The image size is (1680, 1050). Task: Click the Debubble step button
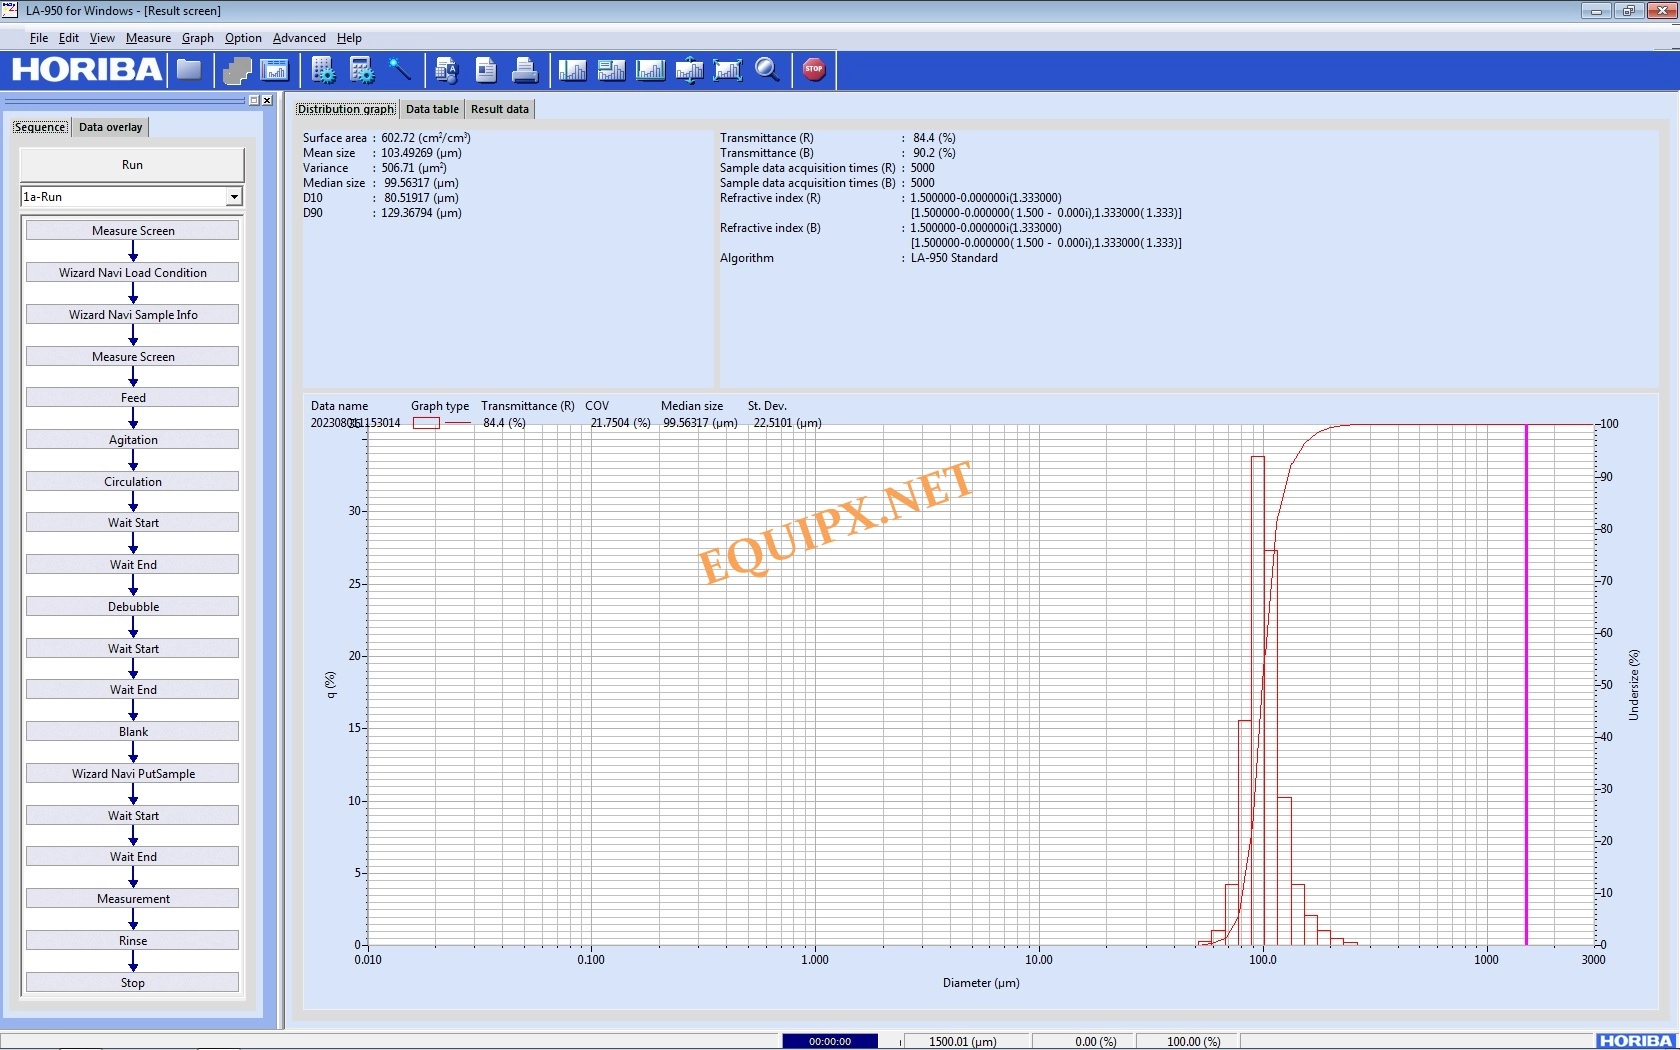[132, 606]
